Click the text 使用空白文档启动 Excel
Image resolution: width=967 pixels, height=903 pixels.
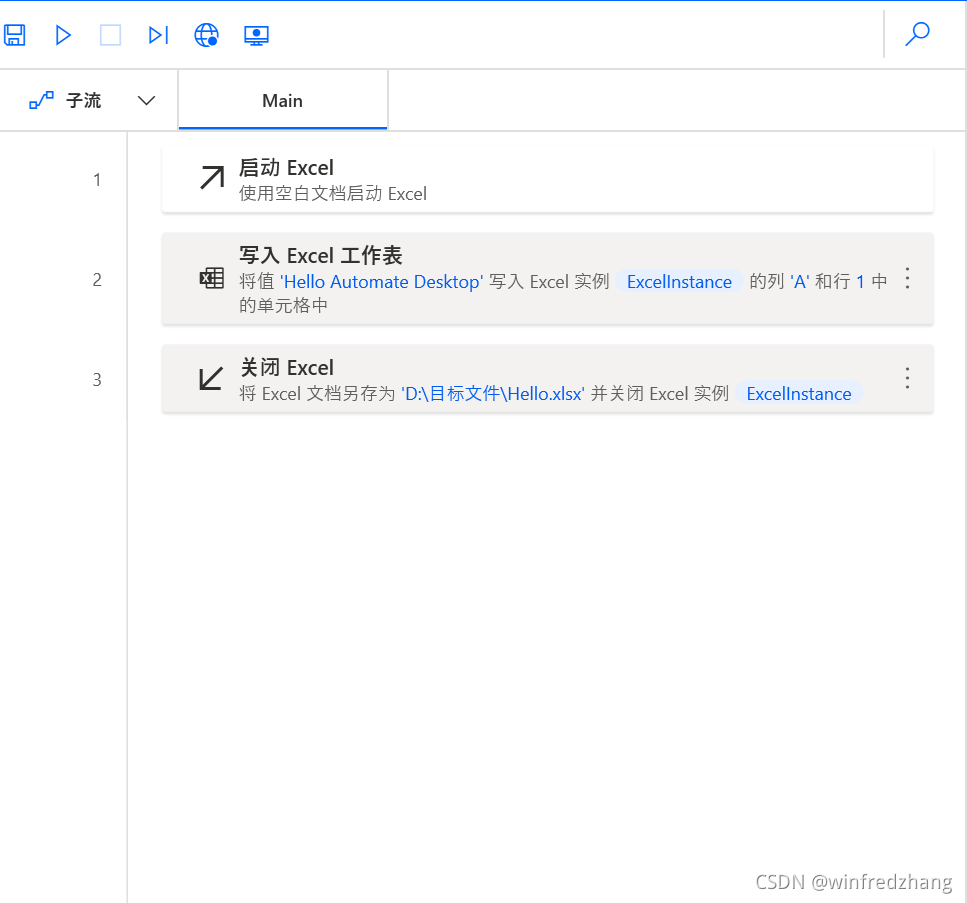[x=333, y=194]
